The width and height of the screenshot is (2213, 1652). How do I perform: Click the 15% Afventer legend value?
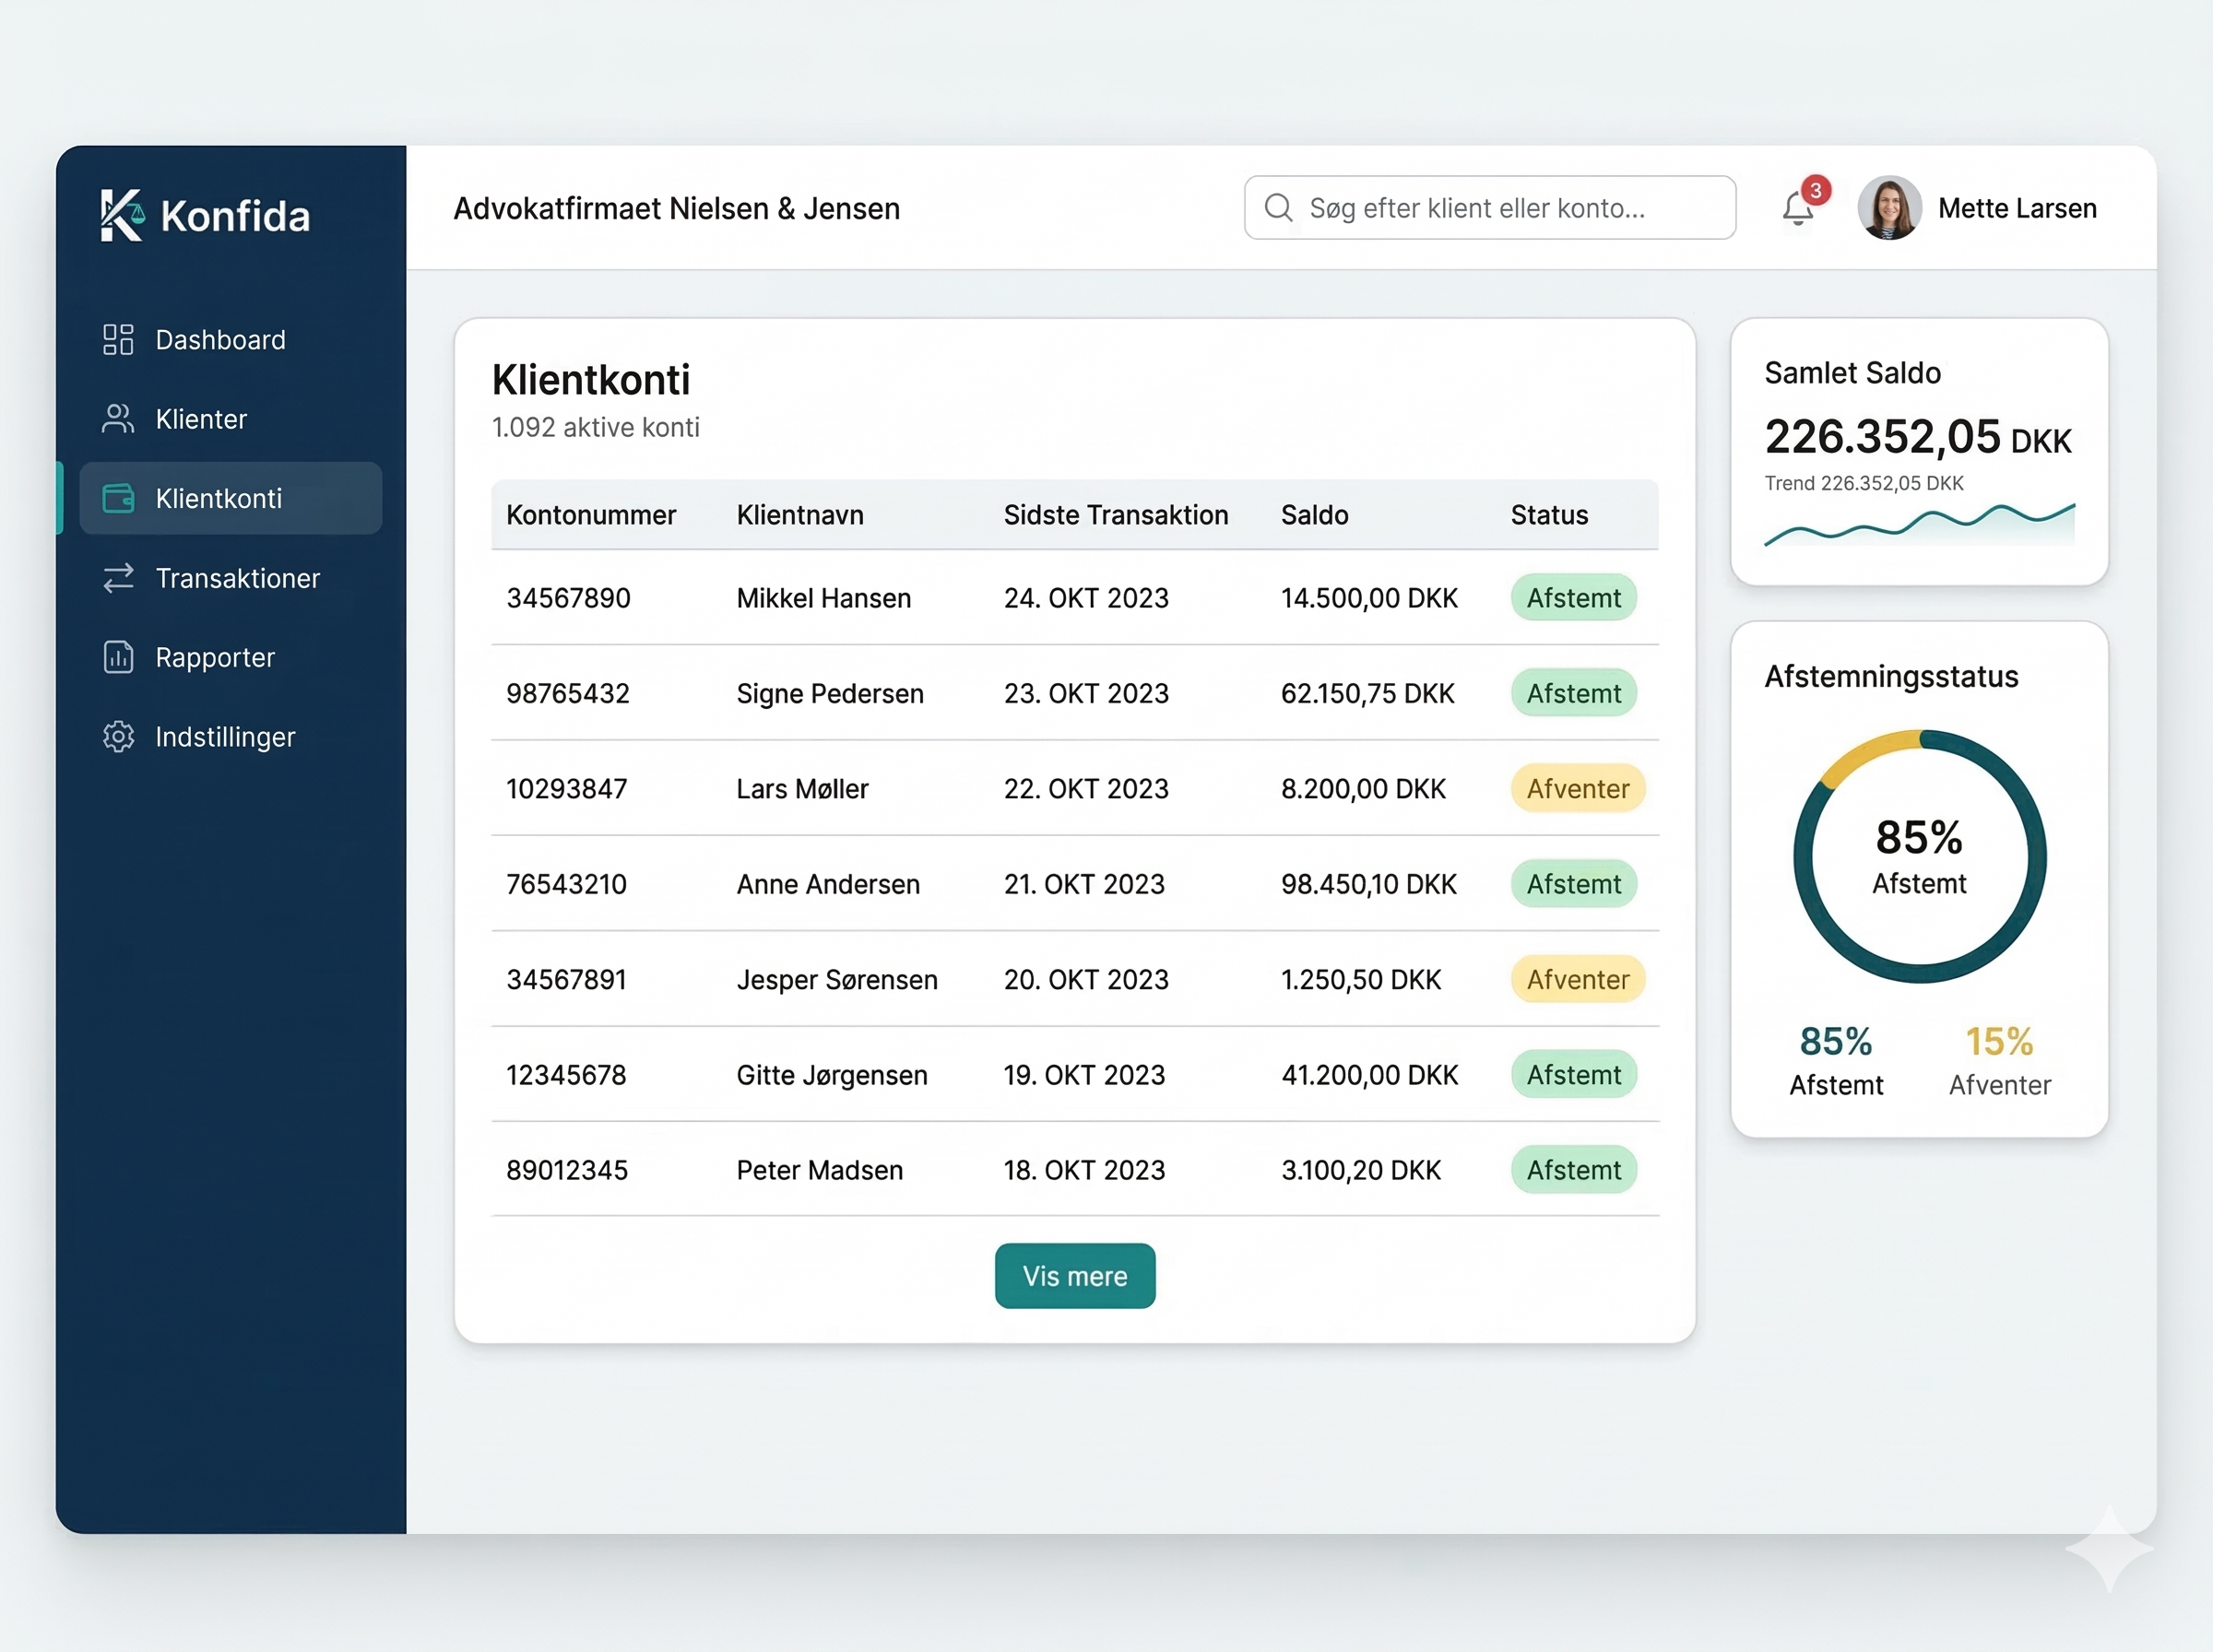(1999, 1042)
